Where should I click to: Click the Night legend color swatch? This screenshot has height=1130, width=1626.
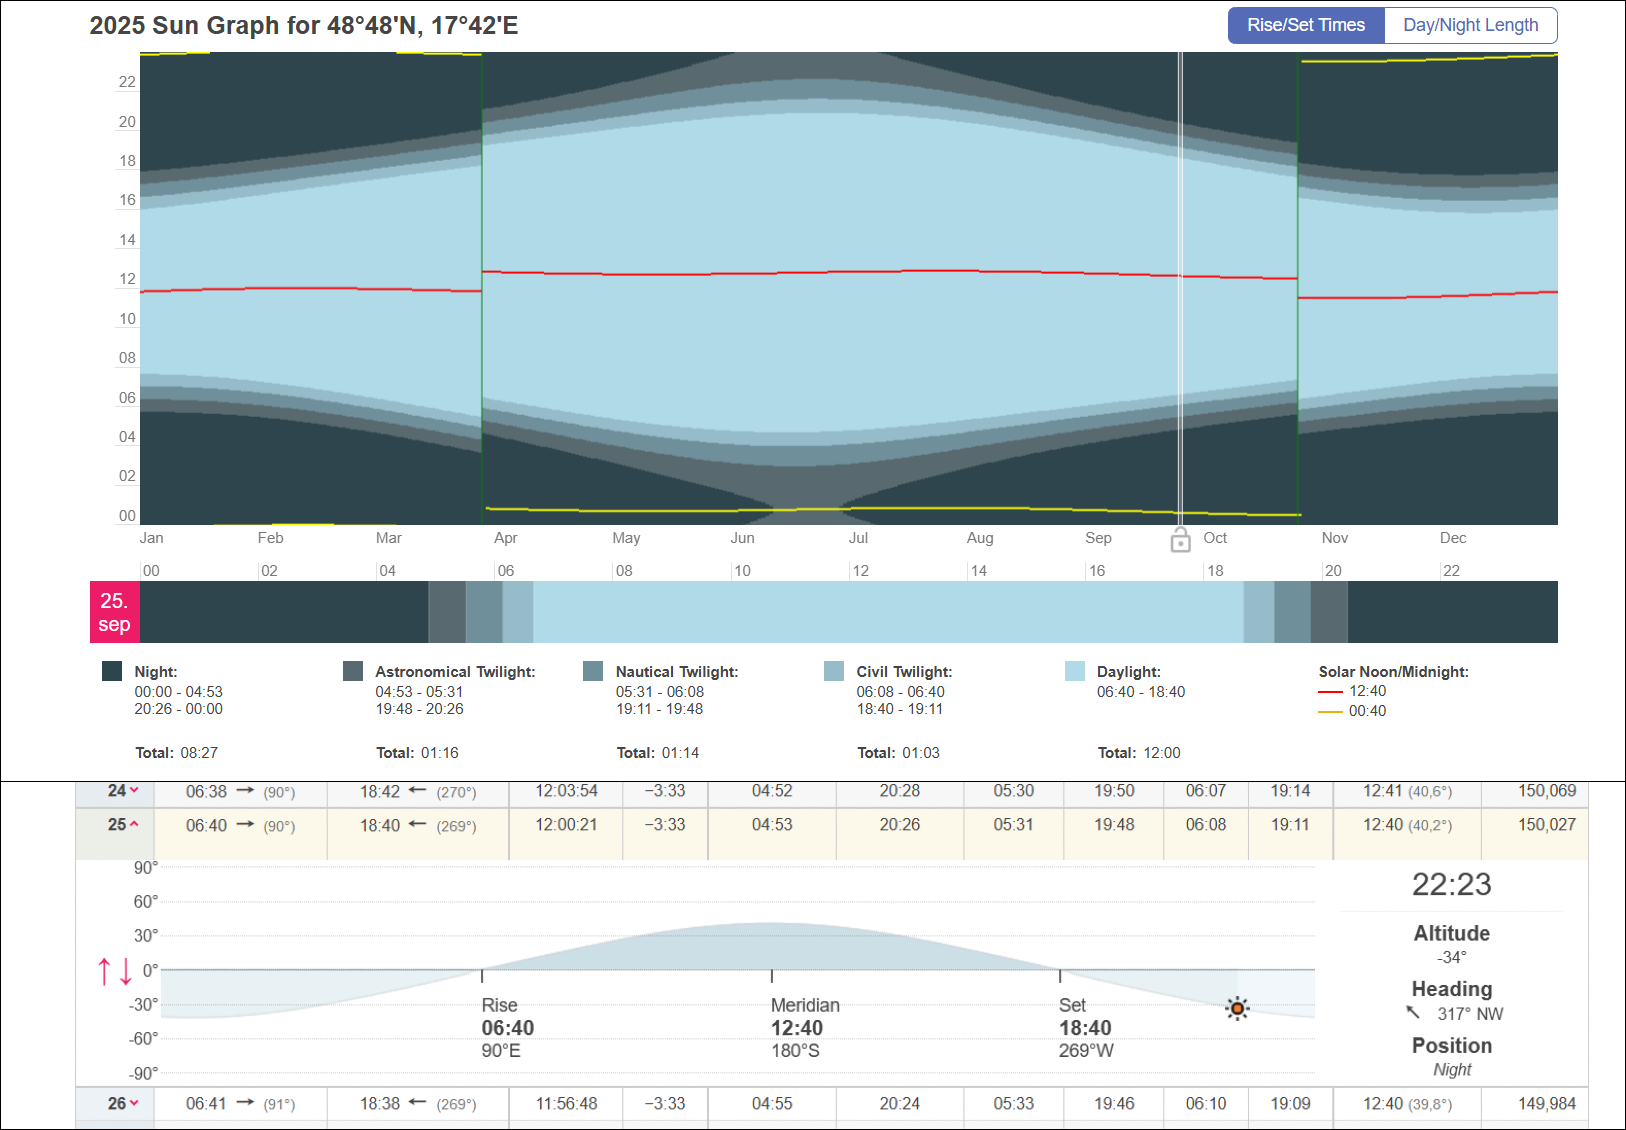112,671
